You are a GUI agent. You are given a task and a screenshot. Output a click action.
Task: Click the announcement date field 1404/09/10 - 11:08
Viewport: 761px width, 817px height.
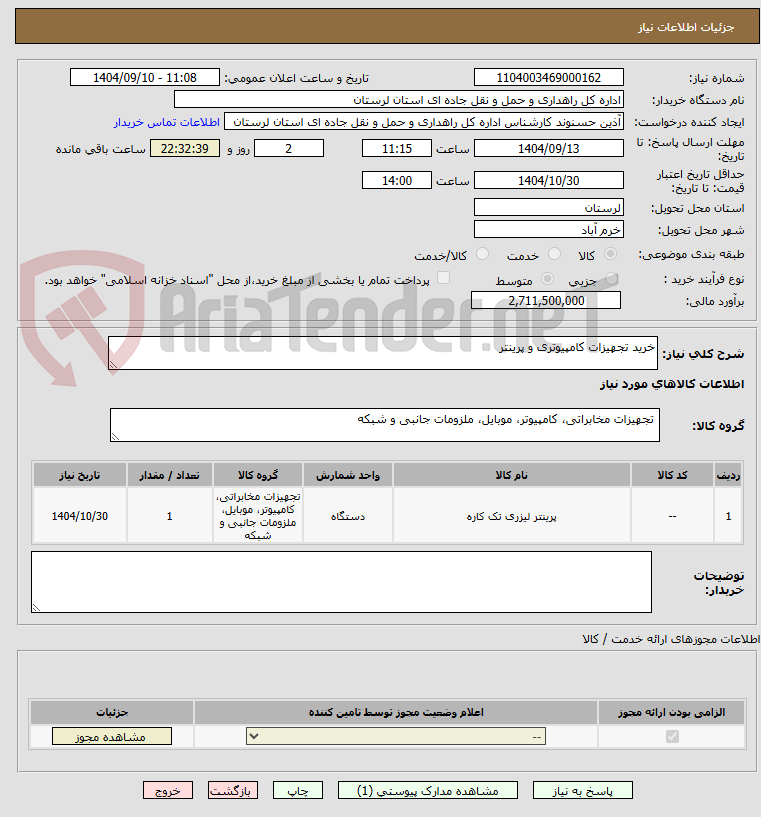[x=145, y=78]
